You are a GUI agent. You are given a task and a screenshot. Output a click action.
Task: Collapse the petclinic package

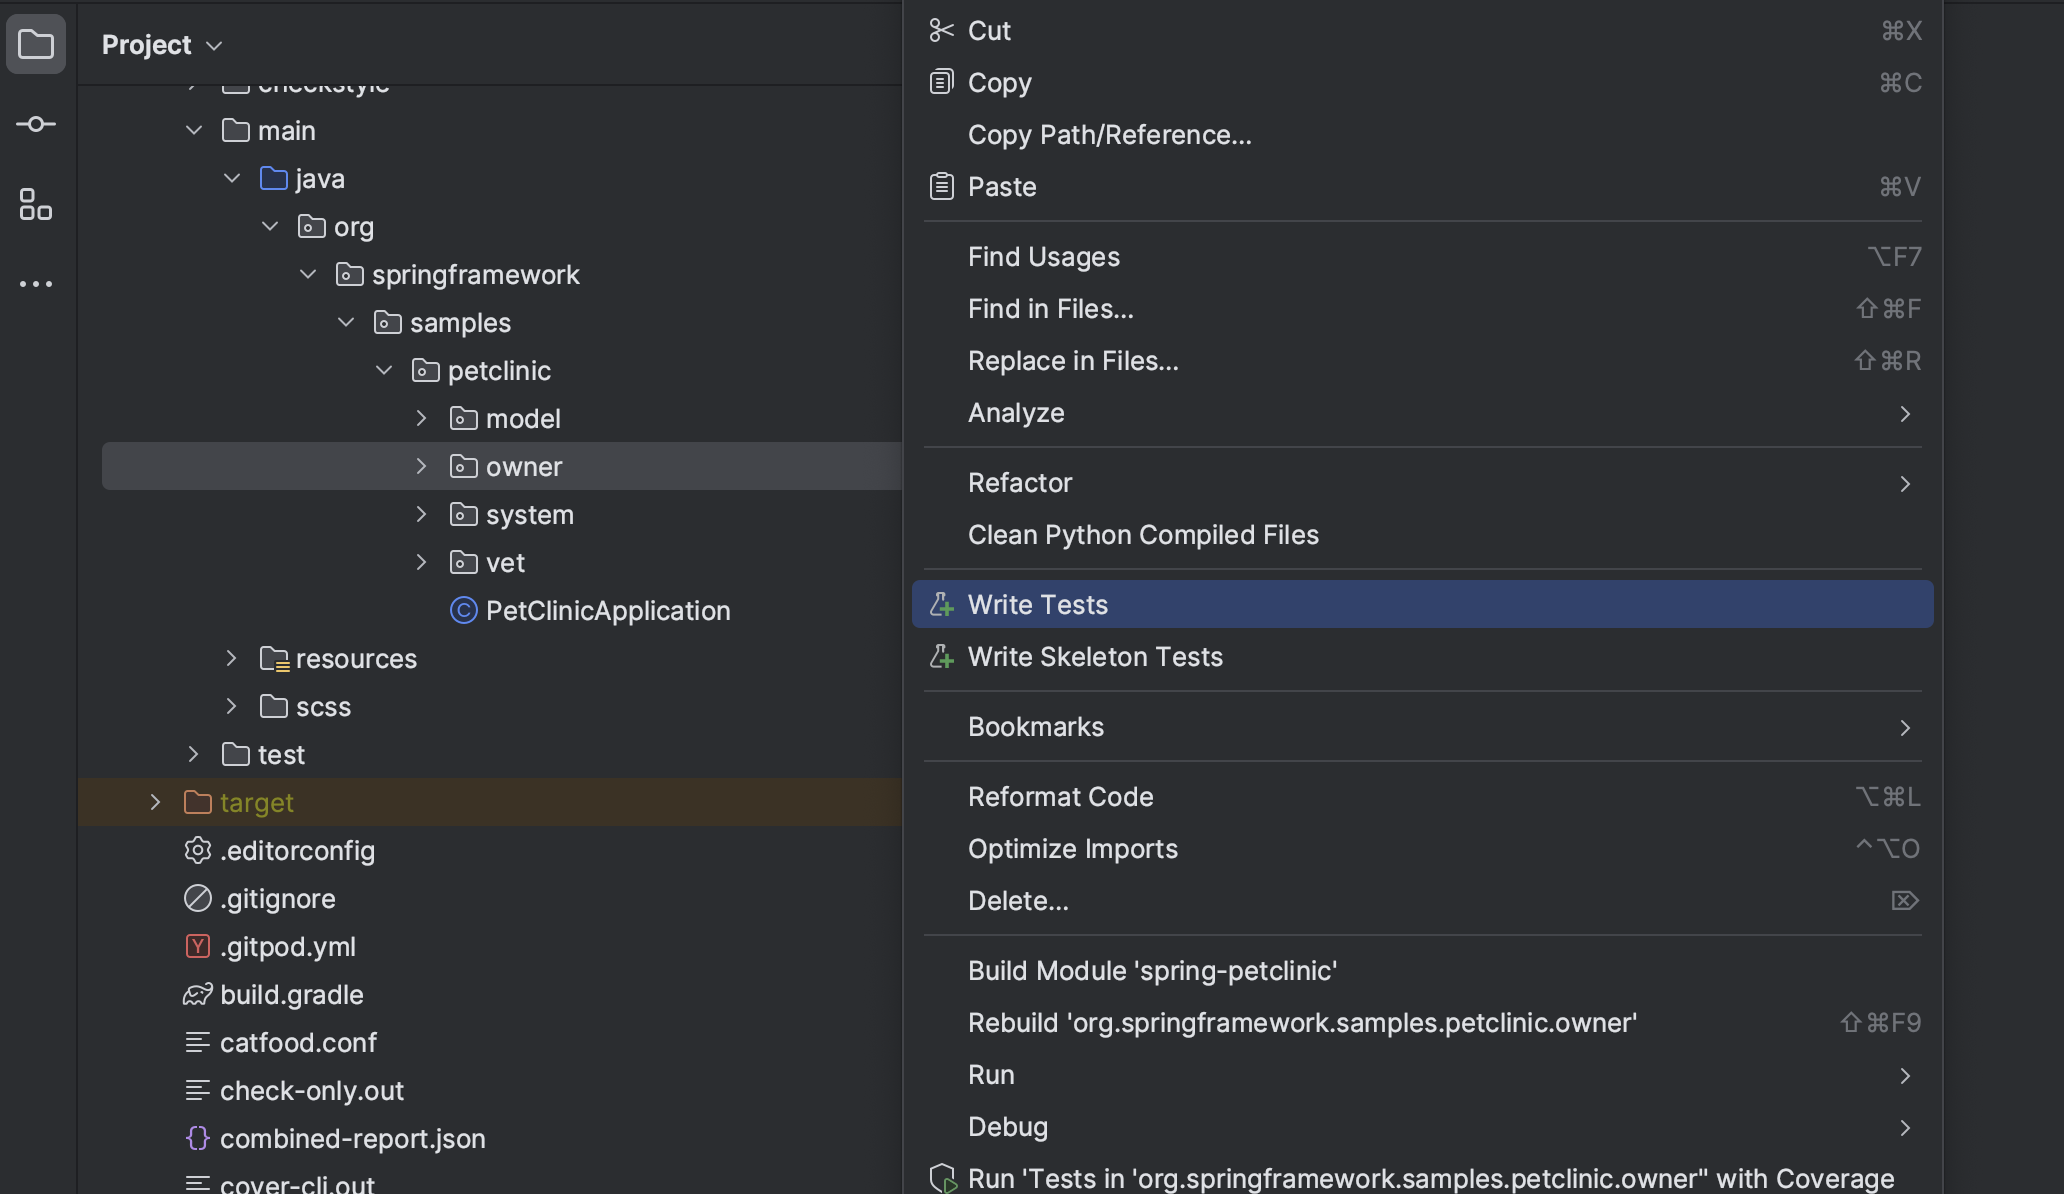click(x=384, y=370)
